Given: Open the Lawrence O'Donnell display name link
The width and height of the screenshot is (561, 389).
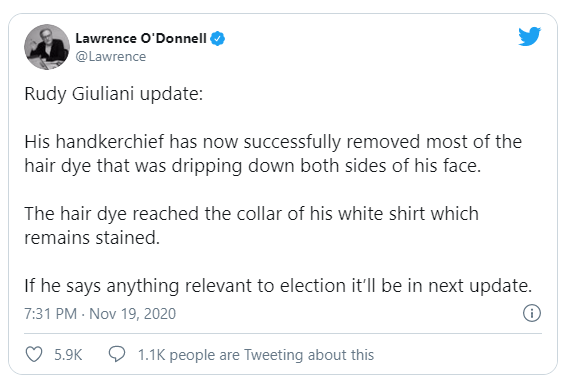Looking at the screenshot, I should (x=141, y=38).
